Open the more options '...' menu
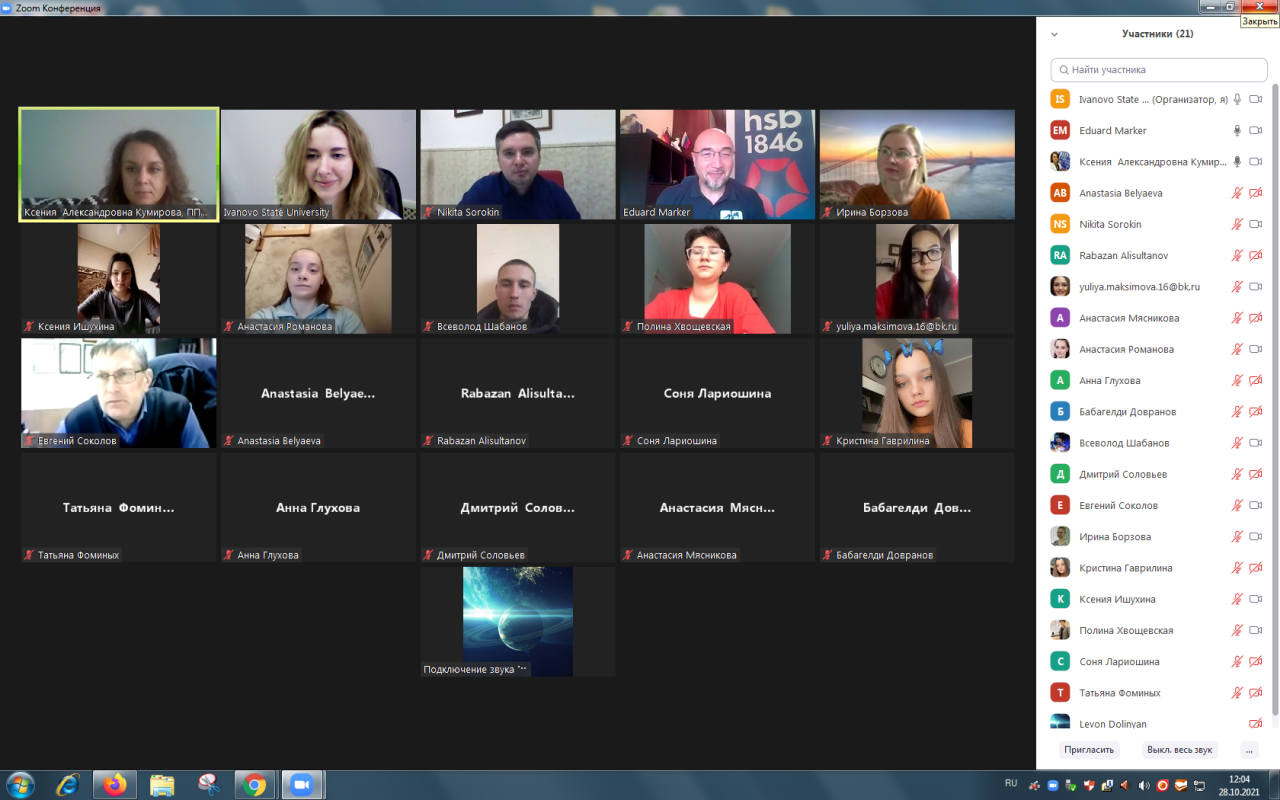Image resolution: width=1280 pixels, height=800 pixels. point(1248,749)
